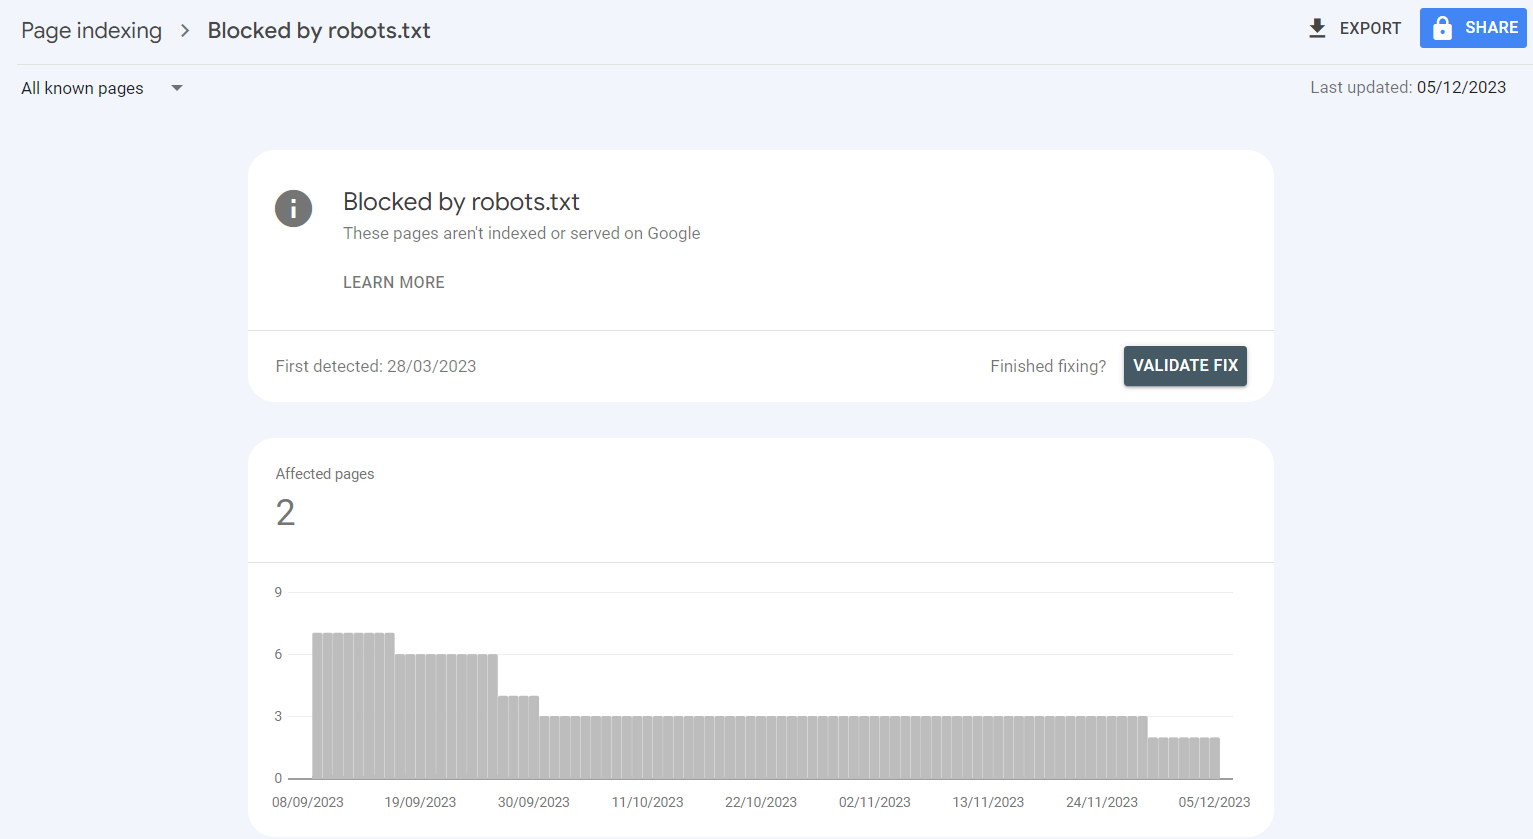
Task: Click the VALIDATE FIX button
Action: click(x=1185, y=366)
